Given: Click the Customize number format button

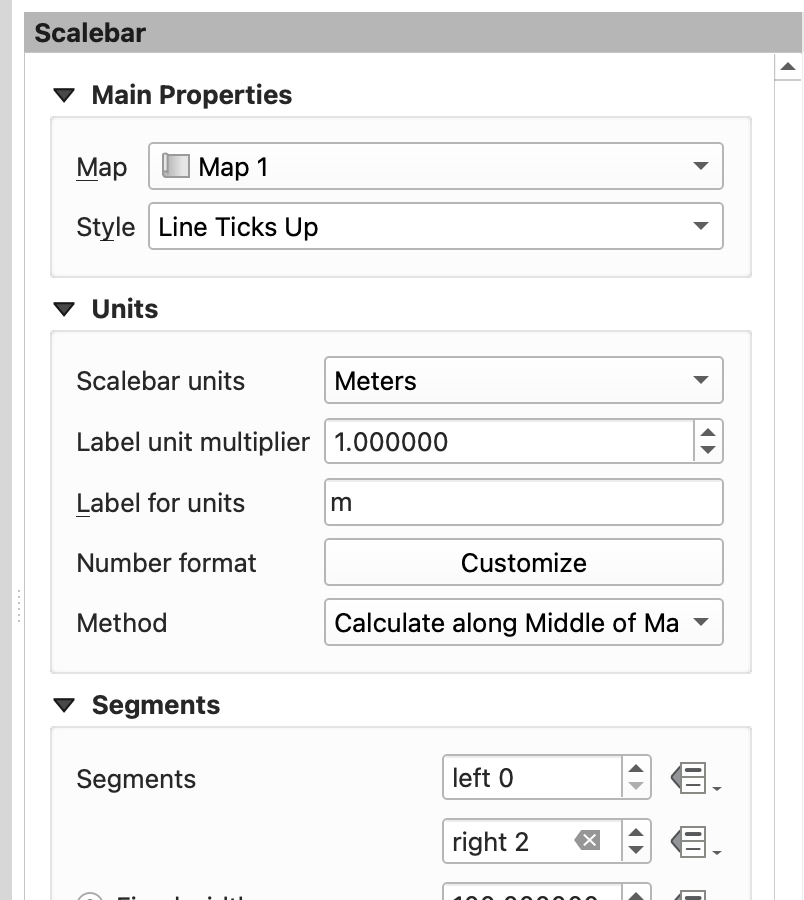Looking at the screenshot, I should 523,563.
